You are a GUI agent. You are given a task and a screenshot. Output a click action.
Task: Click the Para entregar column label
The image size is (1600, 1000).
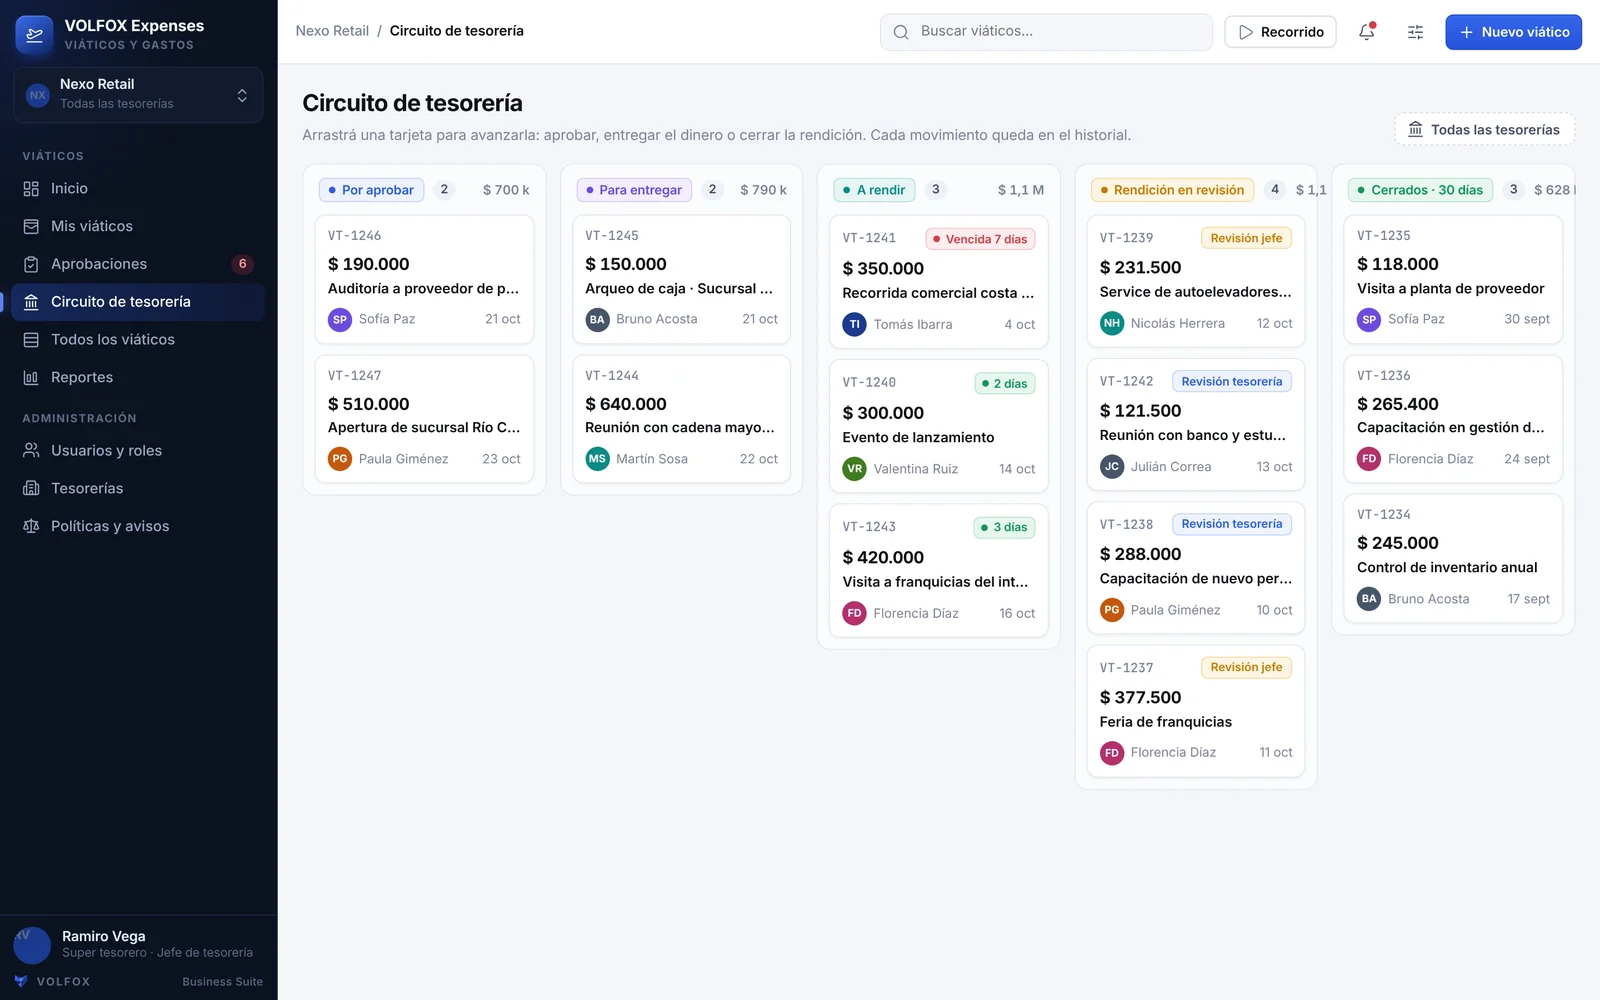(x=634, y=190)
